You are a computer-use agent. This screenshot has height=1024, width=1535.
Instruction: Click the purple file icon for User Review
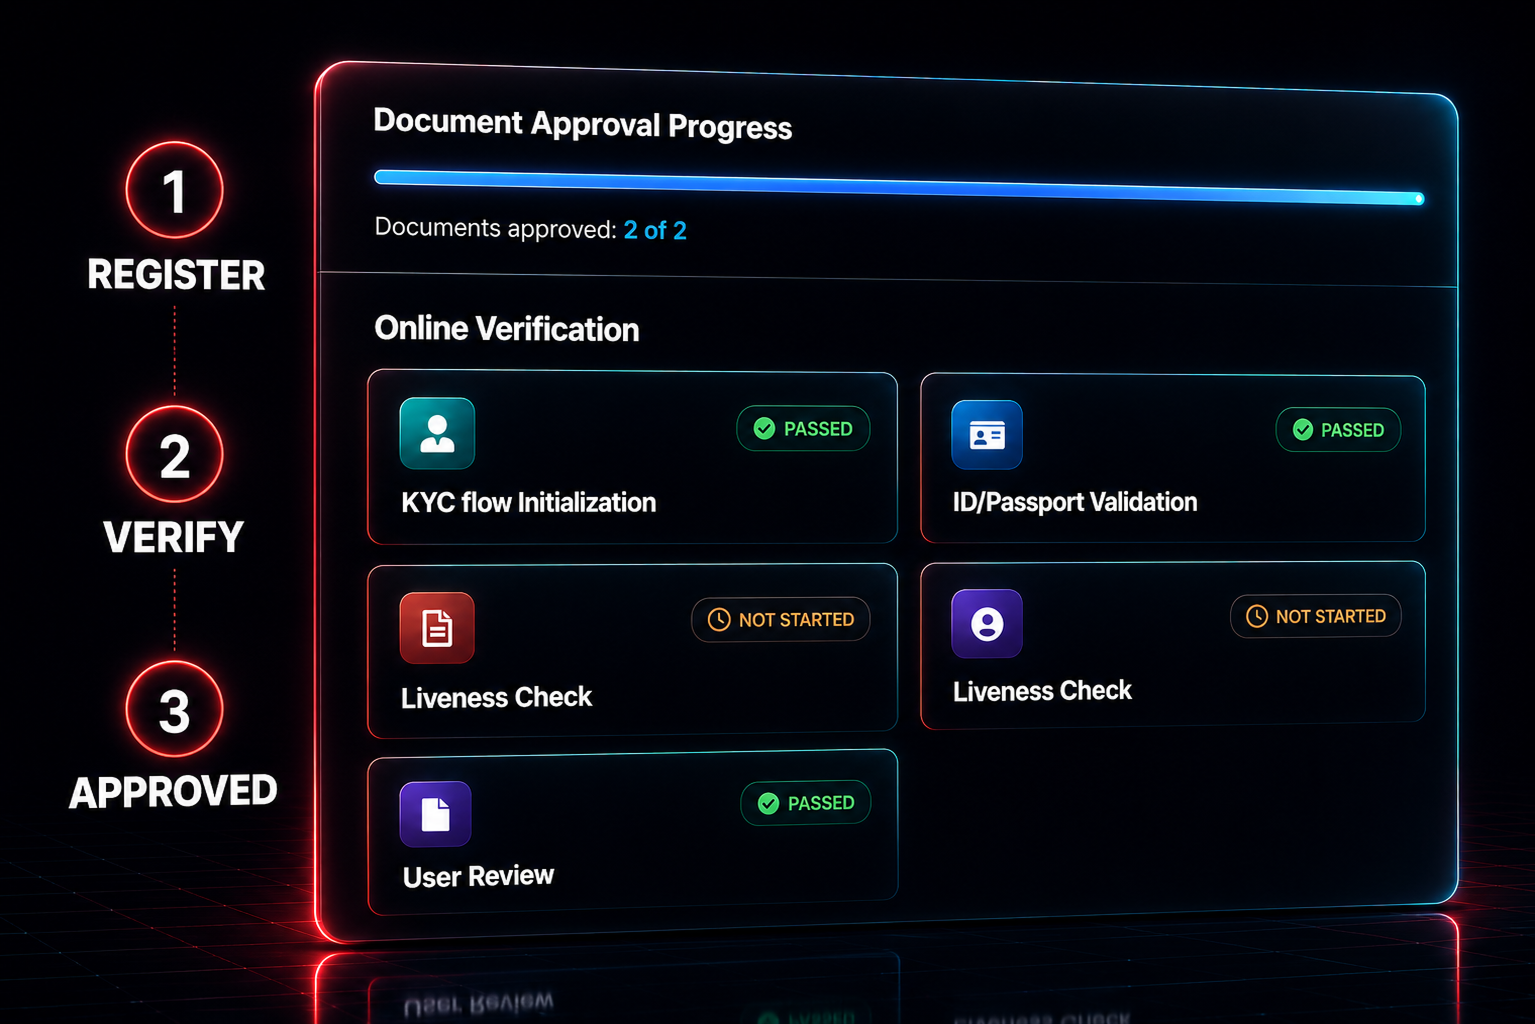click(435, 814)
